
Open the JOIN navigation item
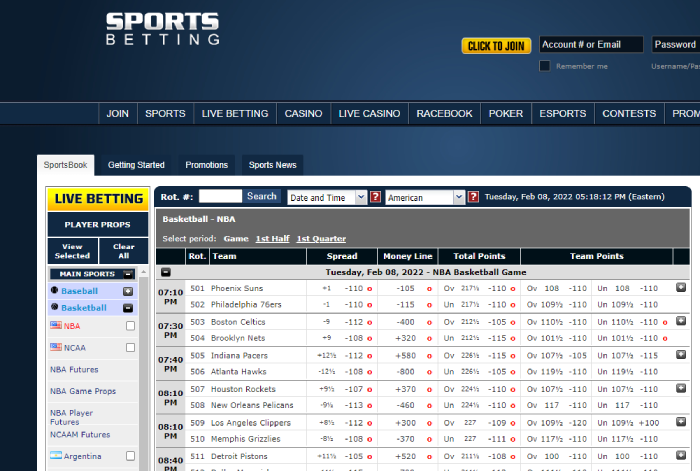(x=117, y=113)
